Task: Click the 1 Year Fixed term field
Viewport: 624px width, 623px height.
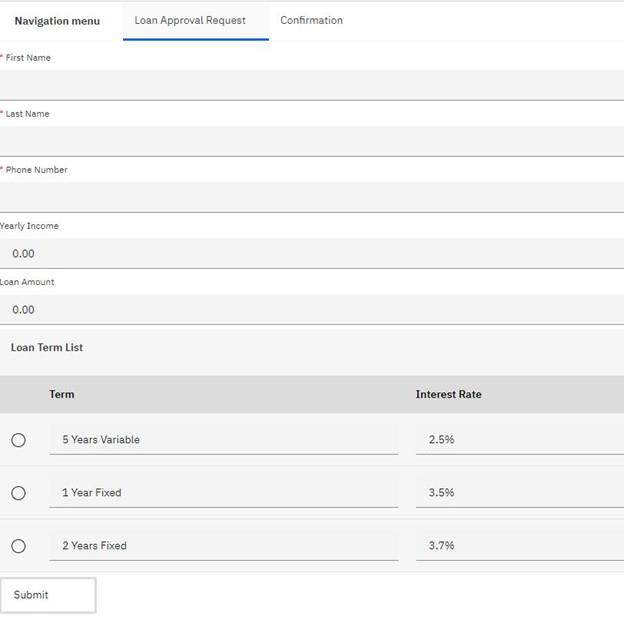Action: point(223,493)
